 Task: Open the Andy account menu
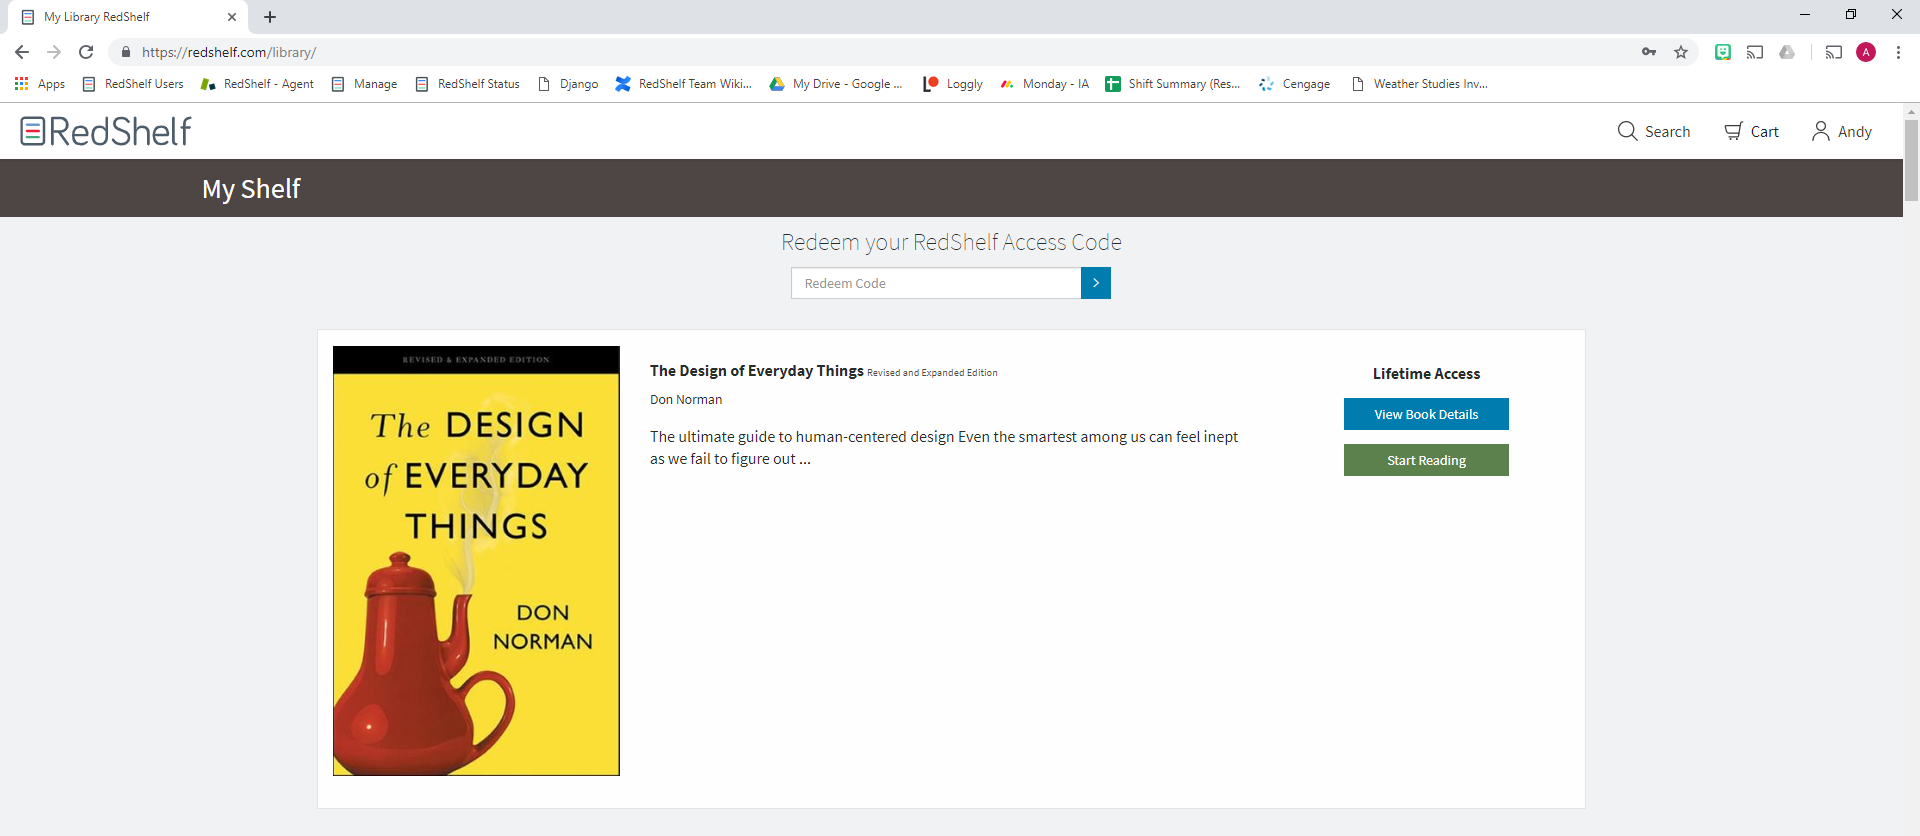point(1842,131)
